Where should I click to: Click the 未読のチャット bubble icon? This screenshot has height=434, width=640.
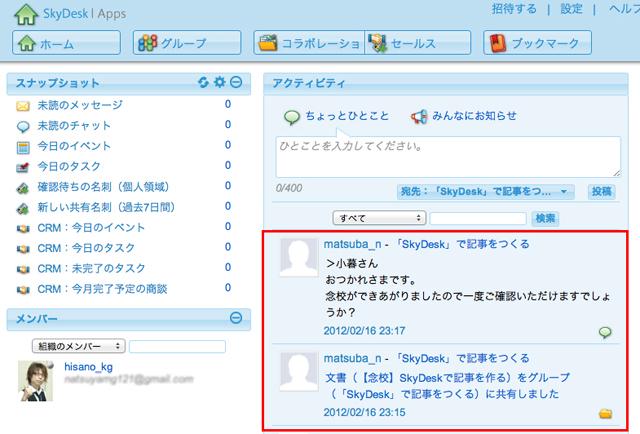[x=23, y=127]
